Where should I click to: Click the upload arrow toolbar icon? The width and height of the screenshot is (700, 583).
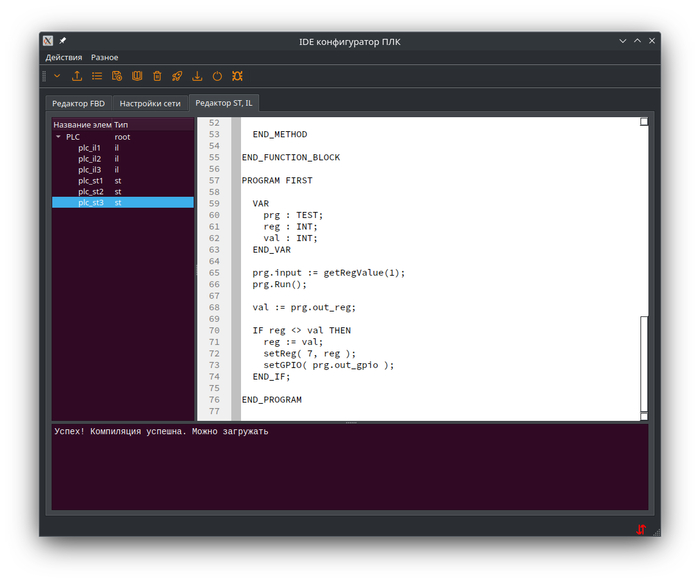77,76
